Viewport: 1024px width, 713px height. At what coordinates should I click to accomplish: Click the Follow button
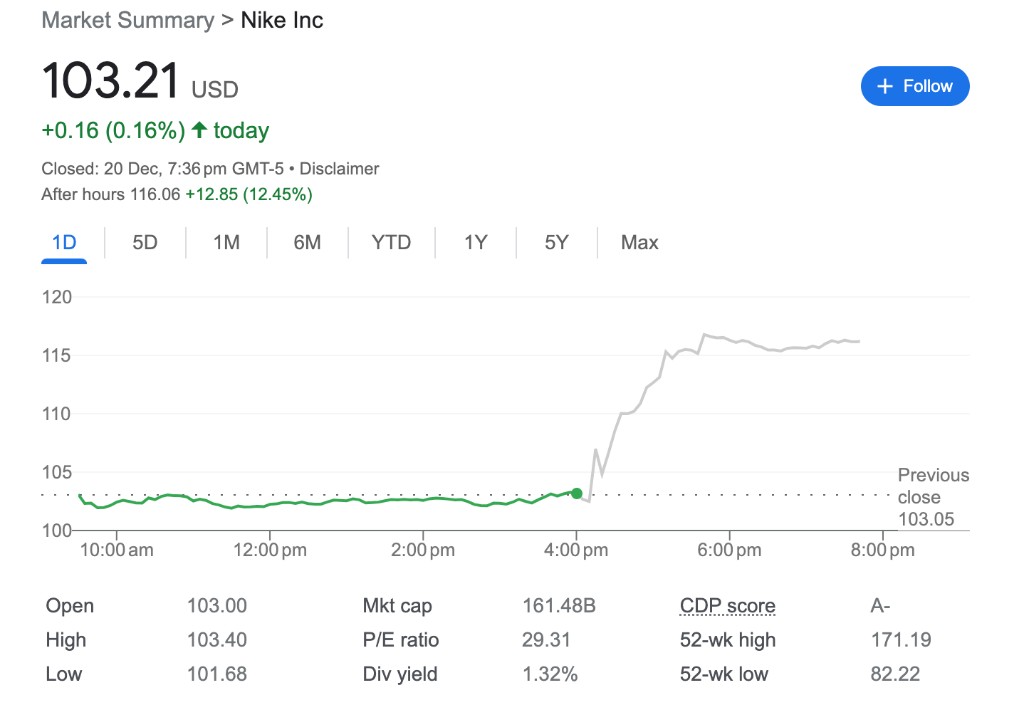[914, 86]
